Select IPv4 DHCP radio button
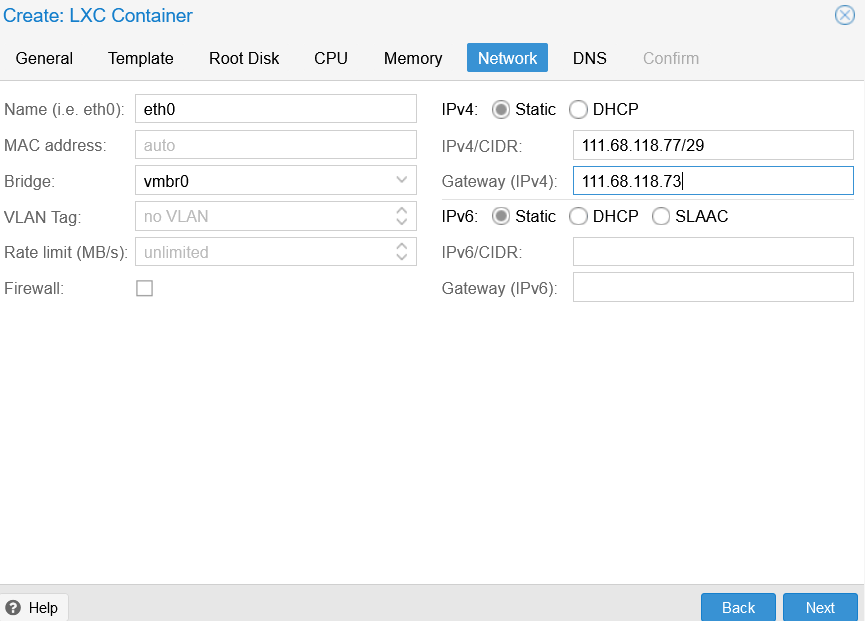Image resolution: width=865 pixels, height=621 pixels. pyautogui.click(x=578, y=109)
